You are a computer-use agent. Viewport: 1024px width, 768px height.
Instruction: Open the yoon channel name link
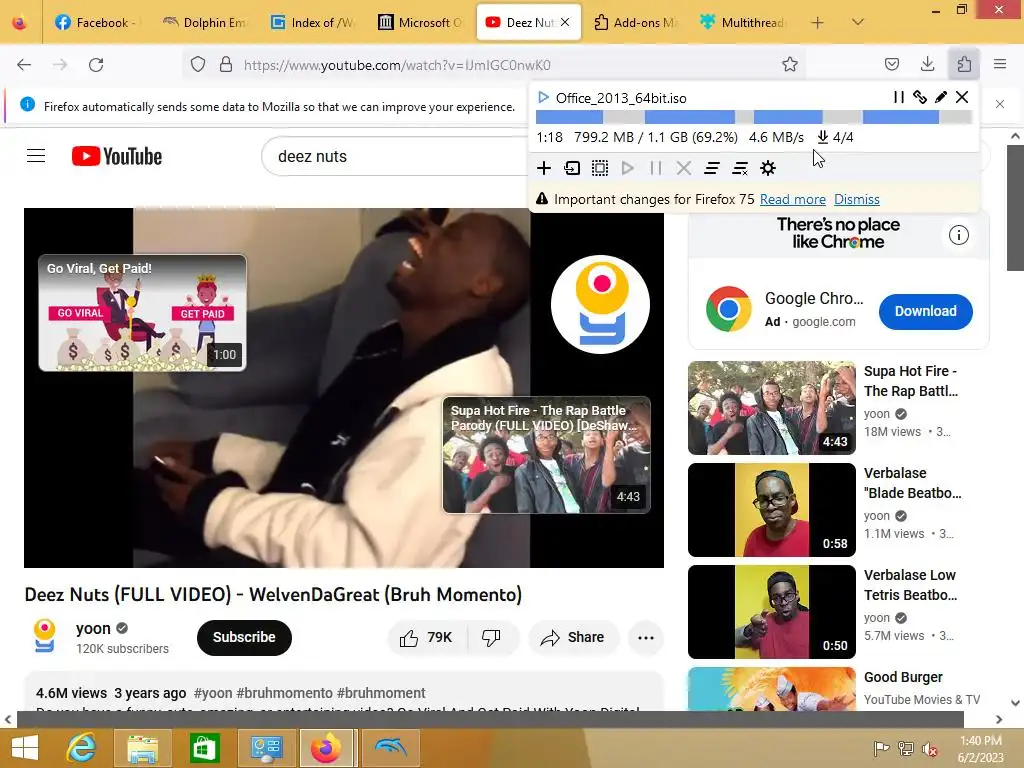(93, 628)
